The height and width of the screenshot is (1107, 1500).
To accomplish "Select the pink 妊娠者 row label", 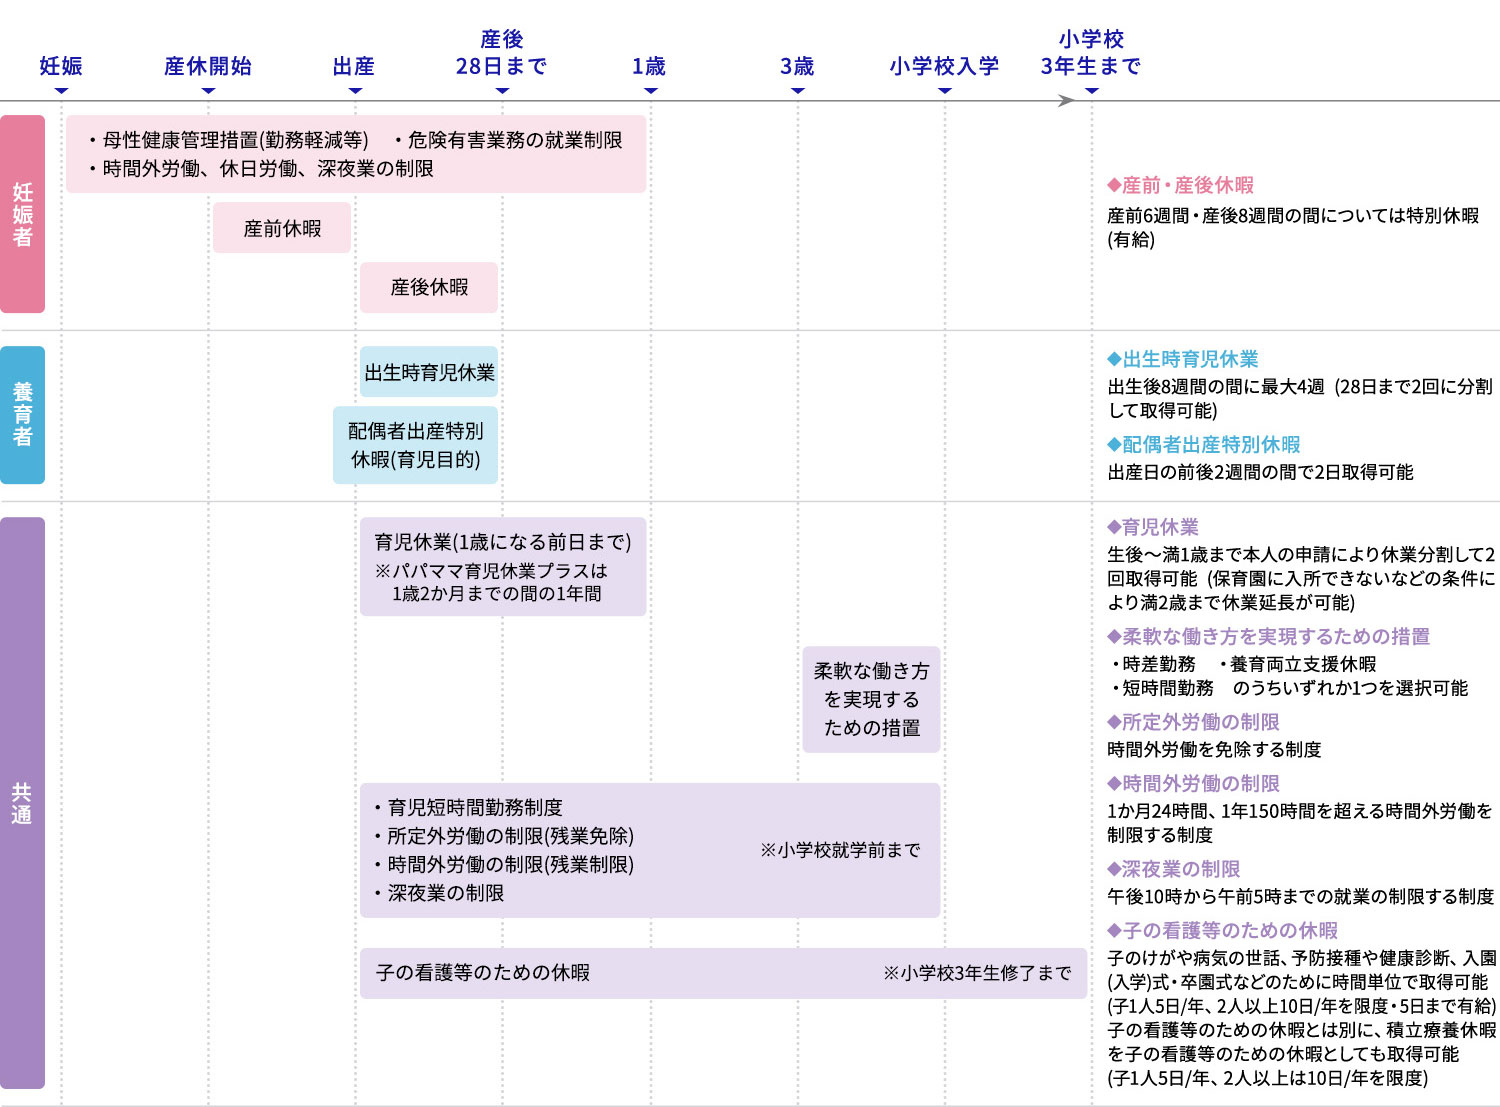I will point(22,214).
